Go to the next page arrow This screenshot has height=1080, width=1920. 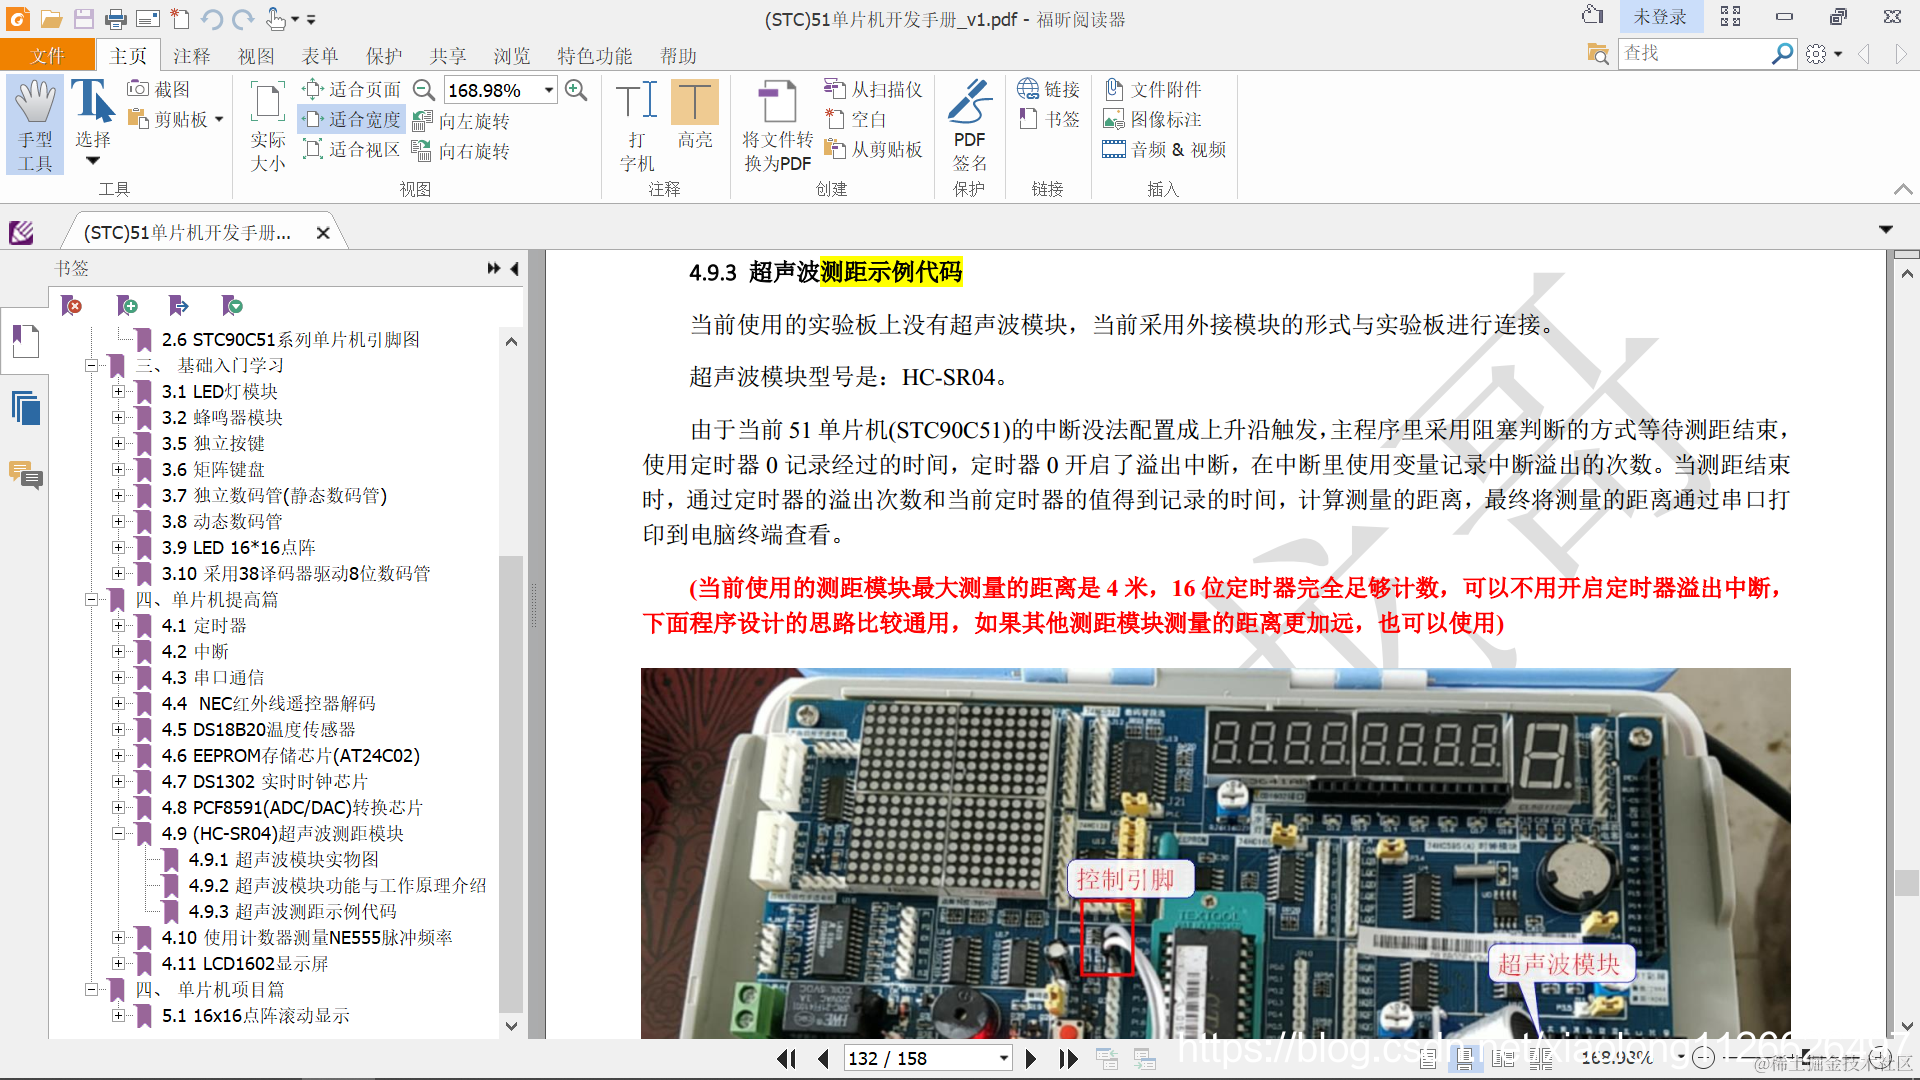(1031, 1058)
